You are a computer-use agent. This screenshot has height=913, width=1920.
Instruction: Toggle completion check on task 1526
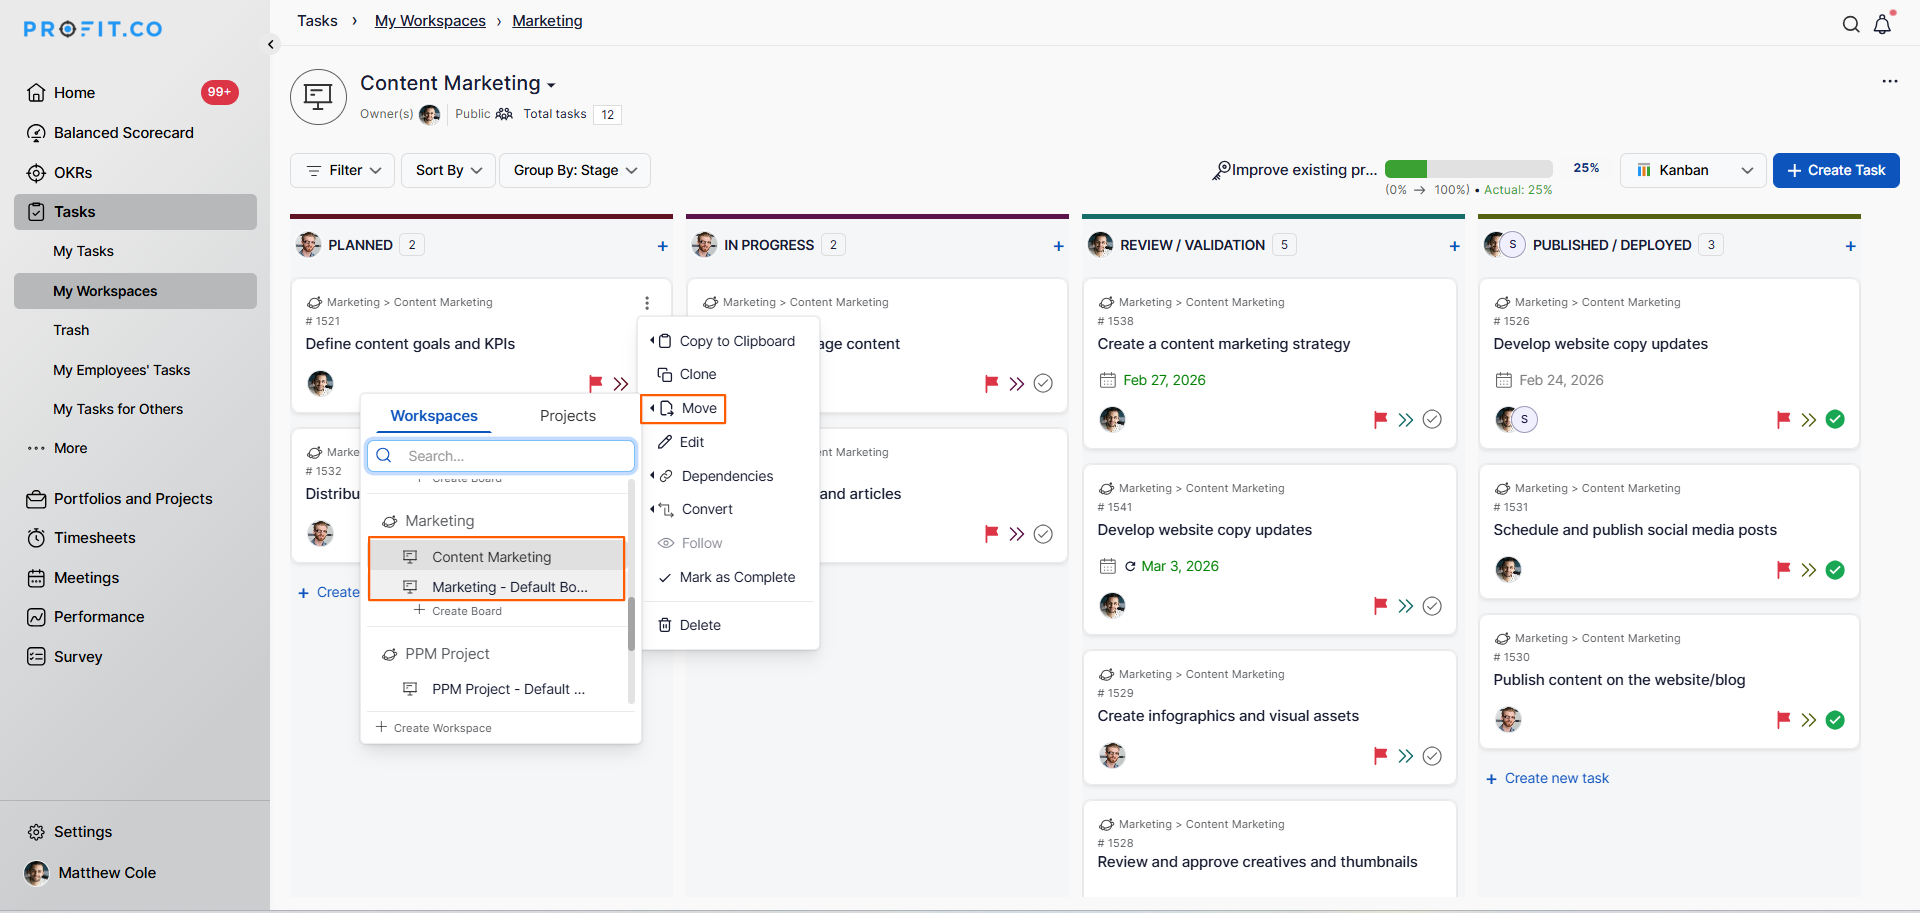click(1835, 420)
